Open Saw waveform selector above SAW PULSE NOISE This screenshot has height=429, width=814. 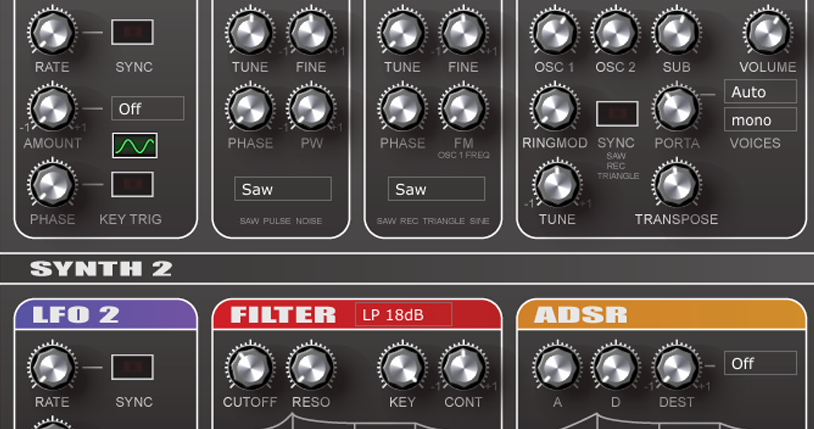283,189
